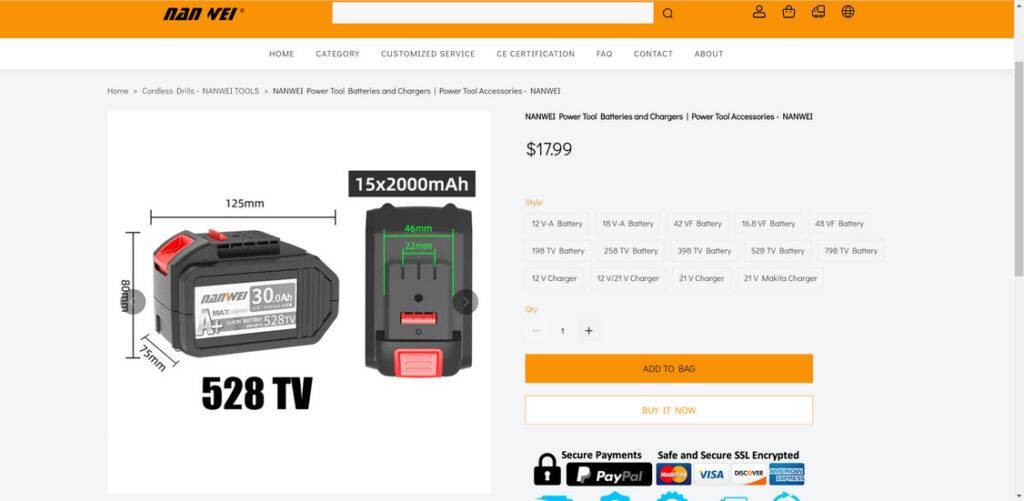Click the BUY IT NOW button
The width and height of the screenshot is (1024, 501).
[669, 410]
